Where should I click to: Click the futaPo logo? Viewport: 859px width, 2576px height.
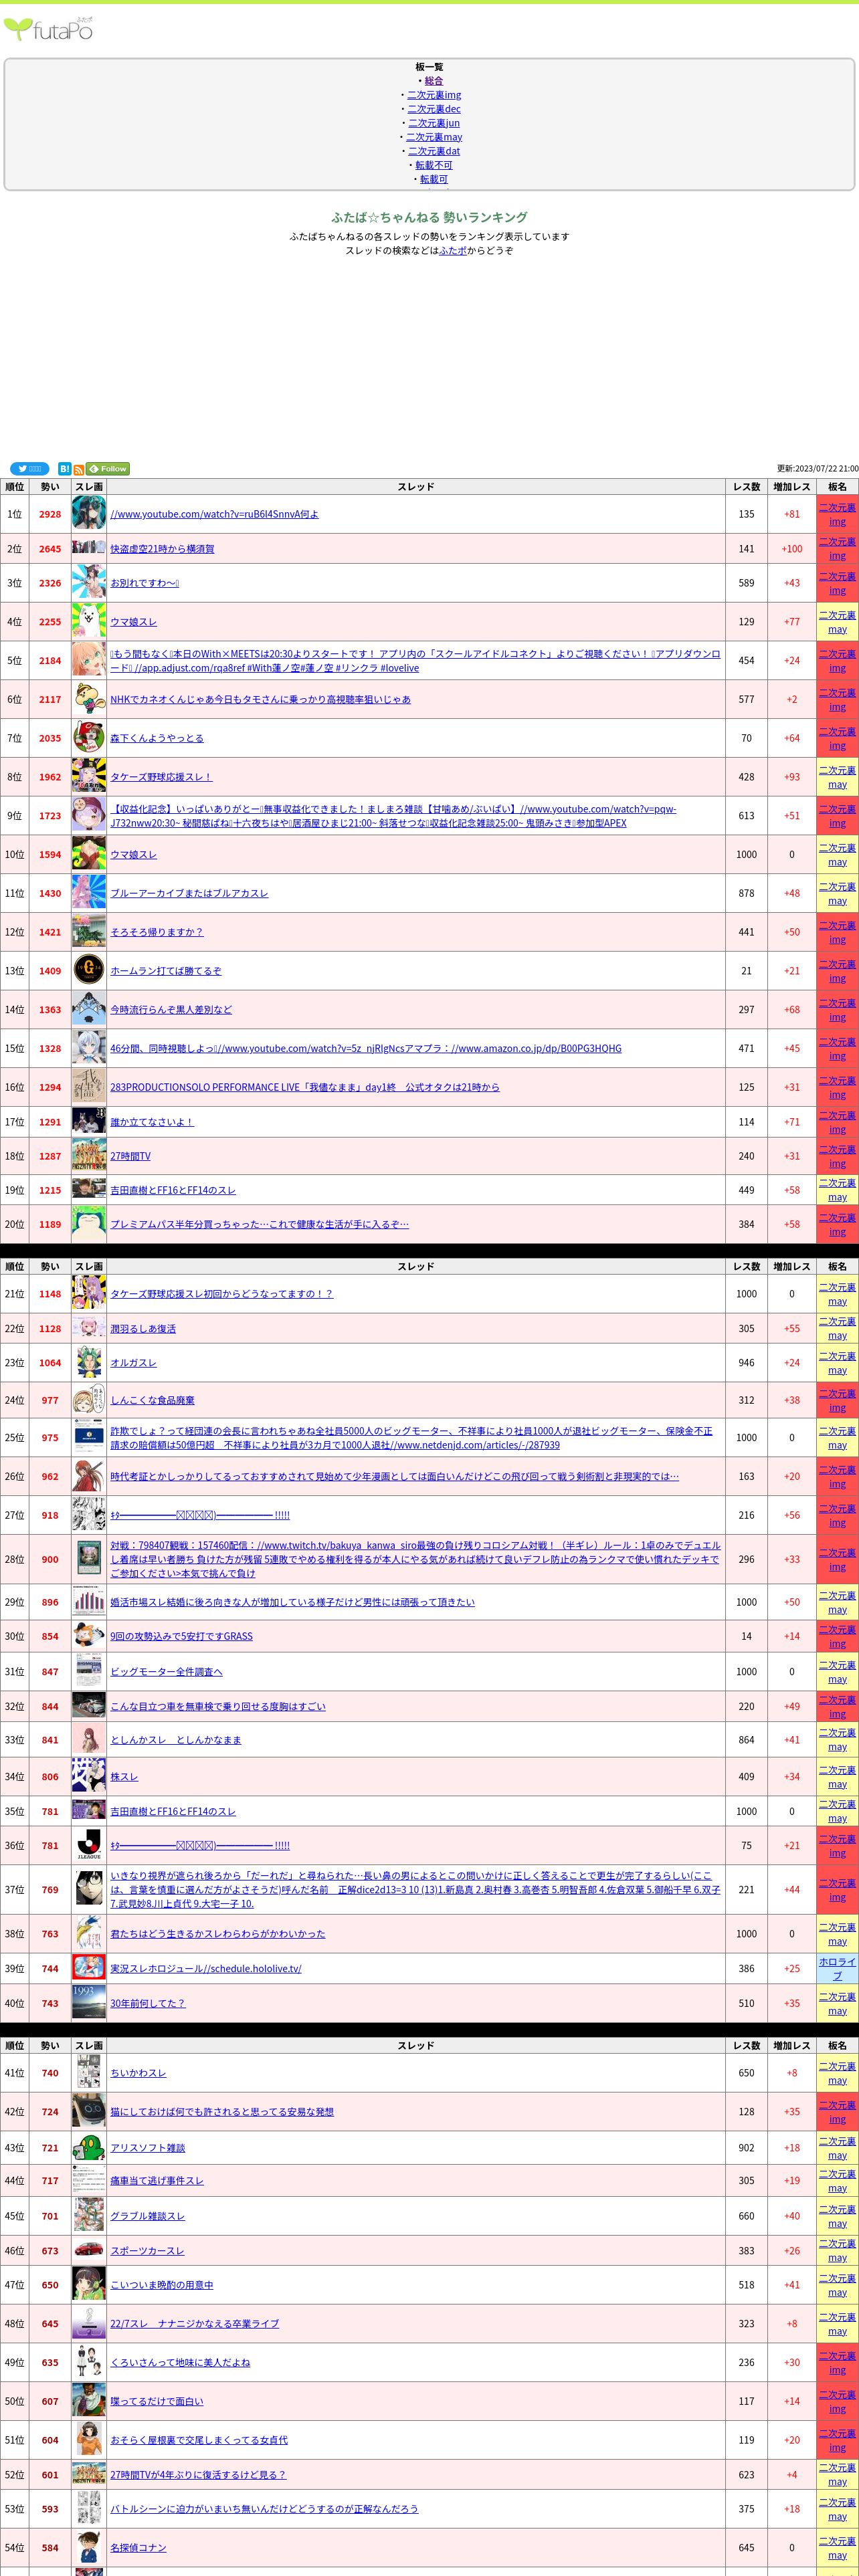click(48, 29)
